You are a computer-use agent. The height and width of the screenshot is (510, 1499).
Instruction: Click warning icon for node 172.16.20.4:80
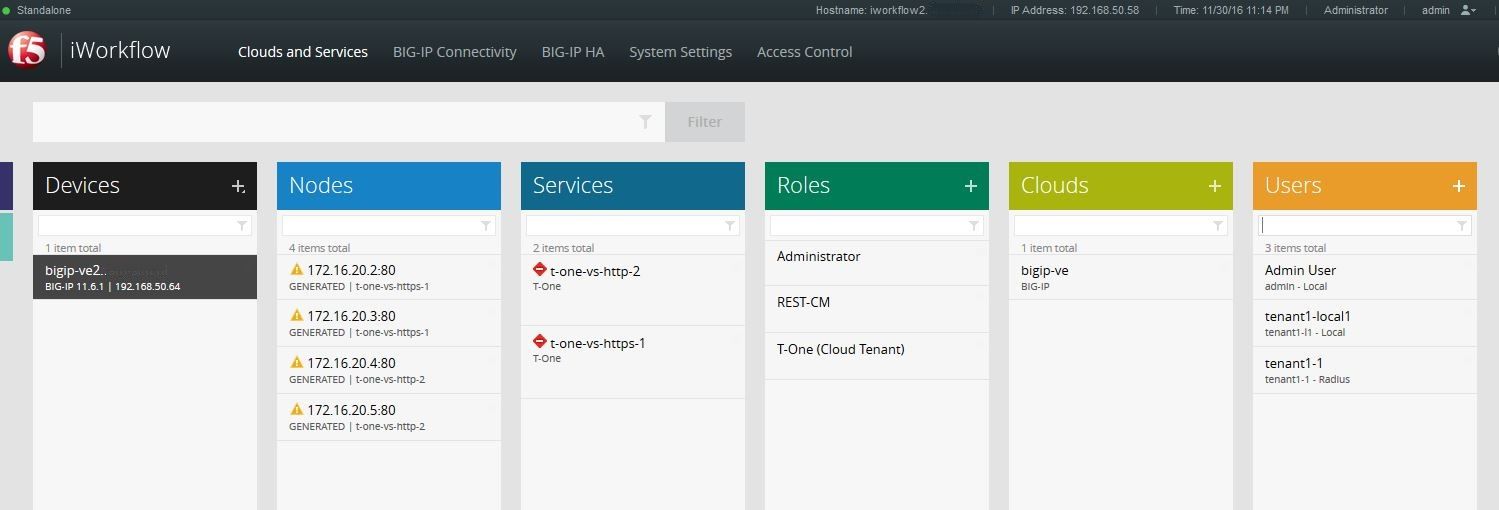tap(296, 362)
